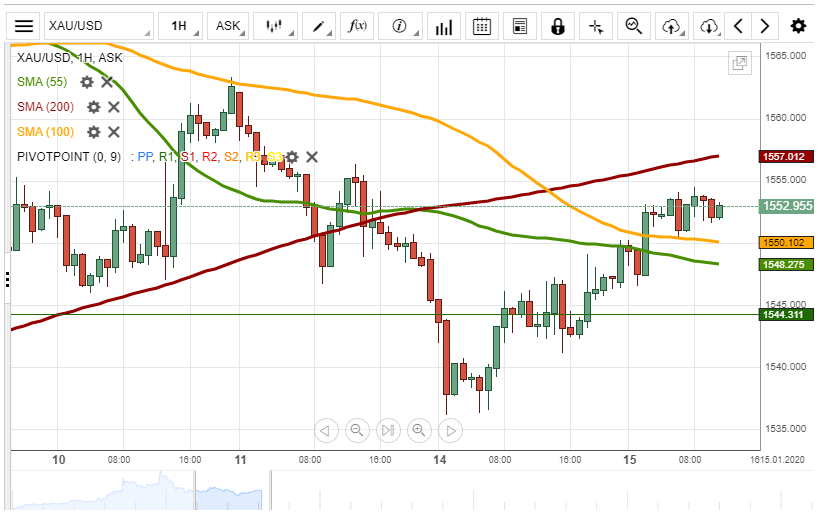Open the hamburger main menu

[23, 26]
